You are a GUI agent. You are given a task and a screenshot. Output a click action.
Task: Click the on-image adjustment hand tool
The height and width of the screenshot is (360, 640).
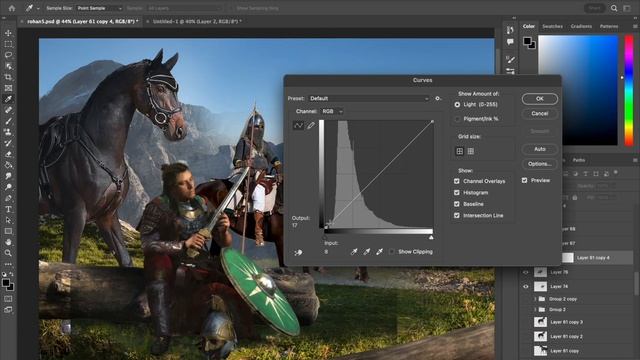[298, 253]
